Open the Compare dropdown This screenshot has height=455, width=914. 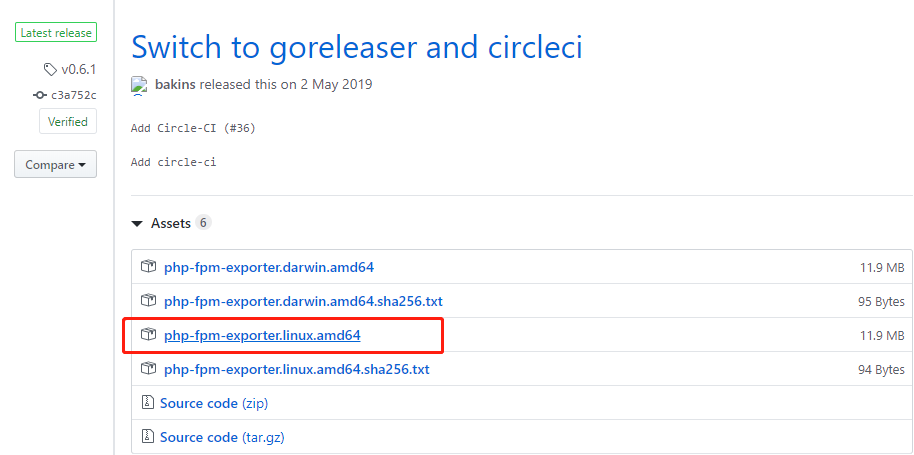click(x=55, y=165)
